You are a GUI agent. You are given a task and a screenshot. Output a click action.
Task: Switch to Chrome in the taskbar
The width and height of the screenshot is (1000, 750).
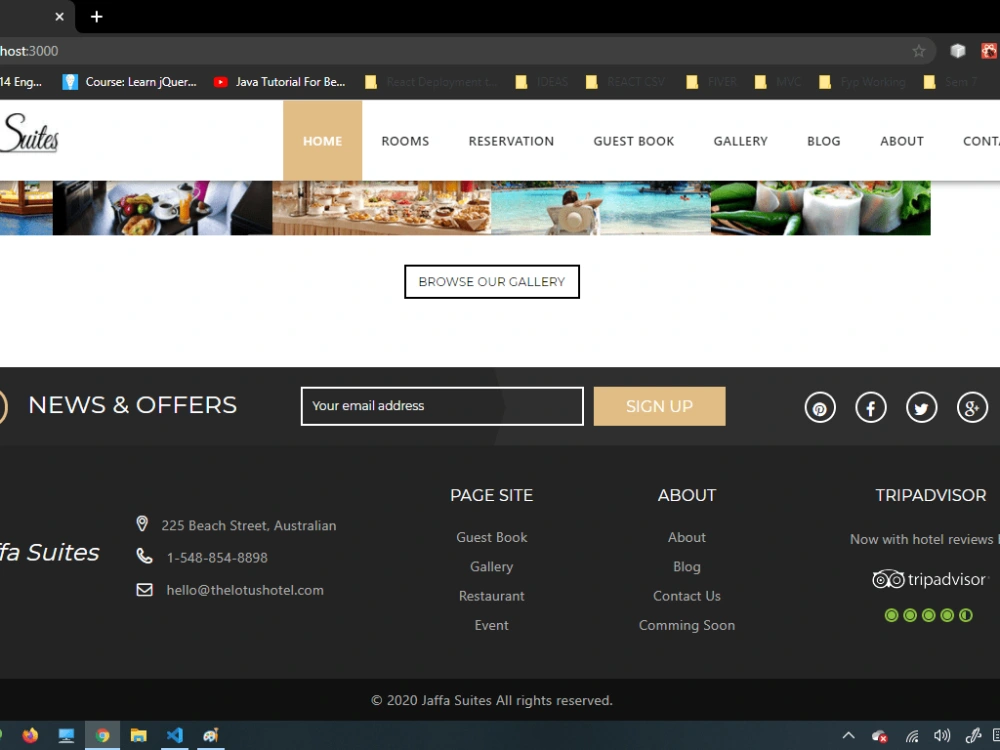click(102, 735)
